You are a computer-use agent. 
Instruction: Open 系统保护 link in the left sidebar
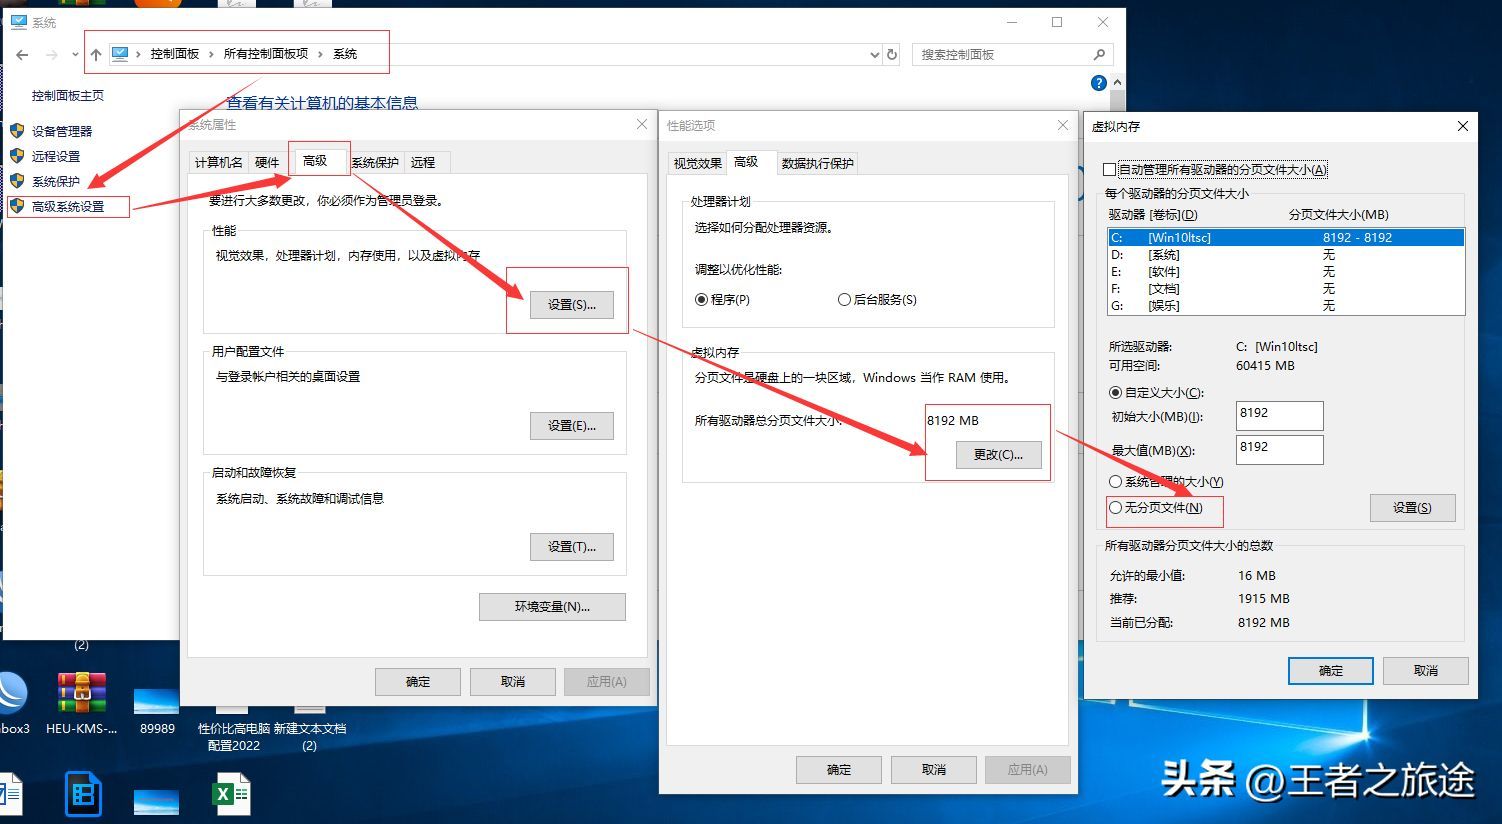pos(56,181)
